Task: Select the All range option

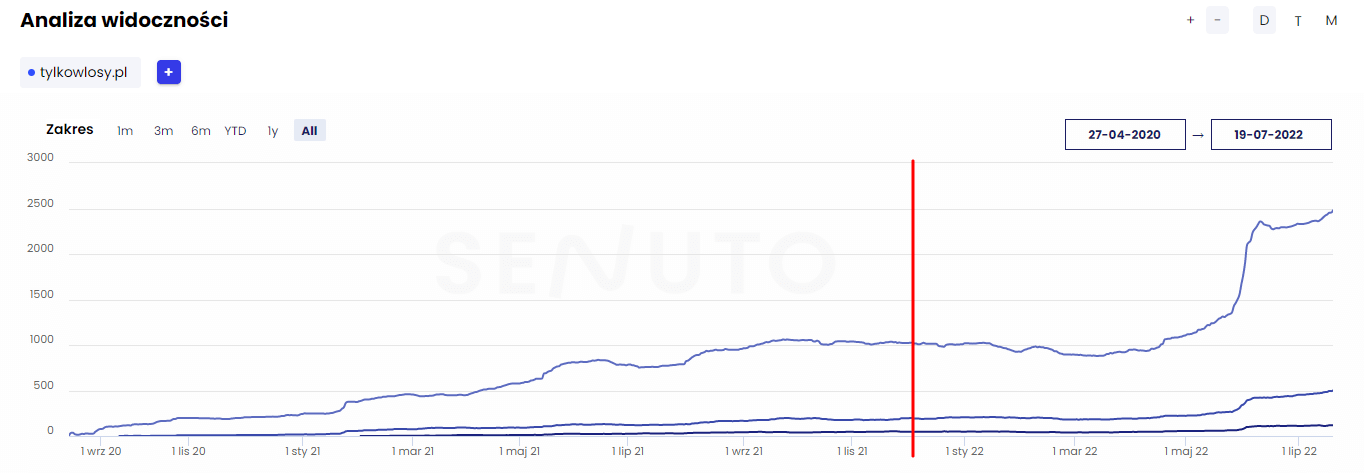Action: tap(309, 130)
